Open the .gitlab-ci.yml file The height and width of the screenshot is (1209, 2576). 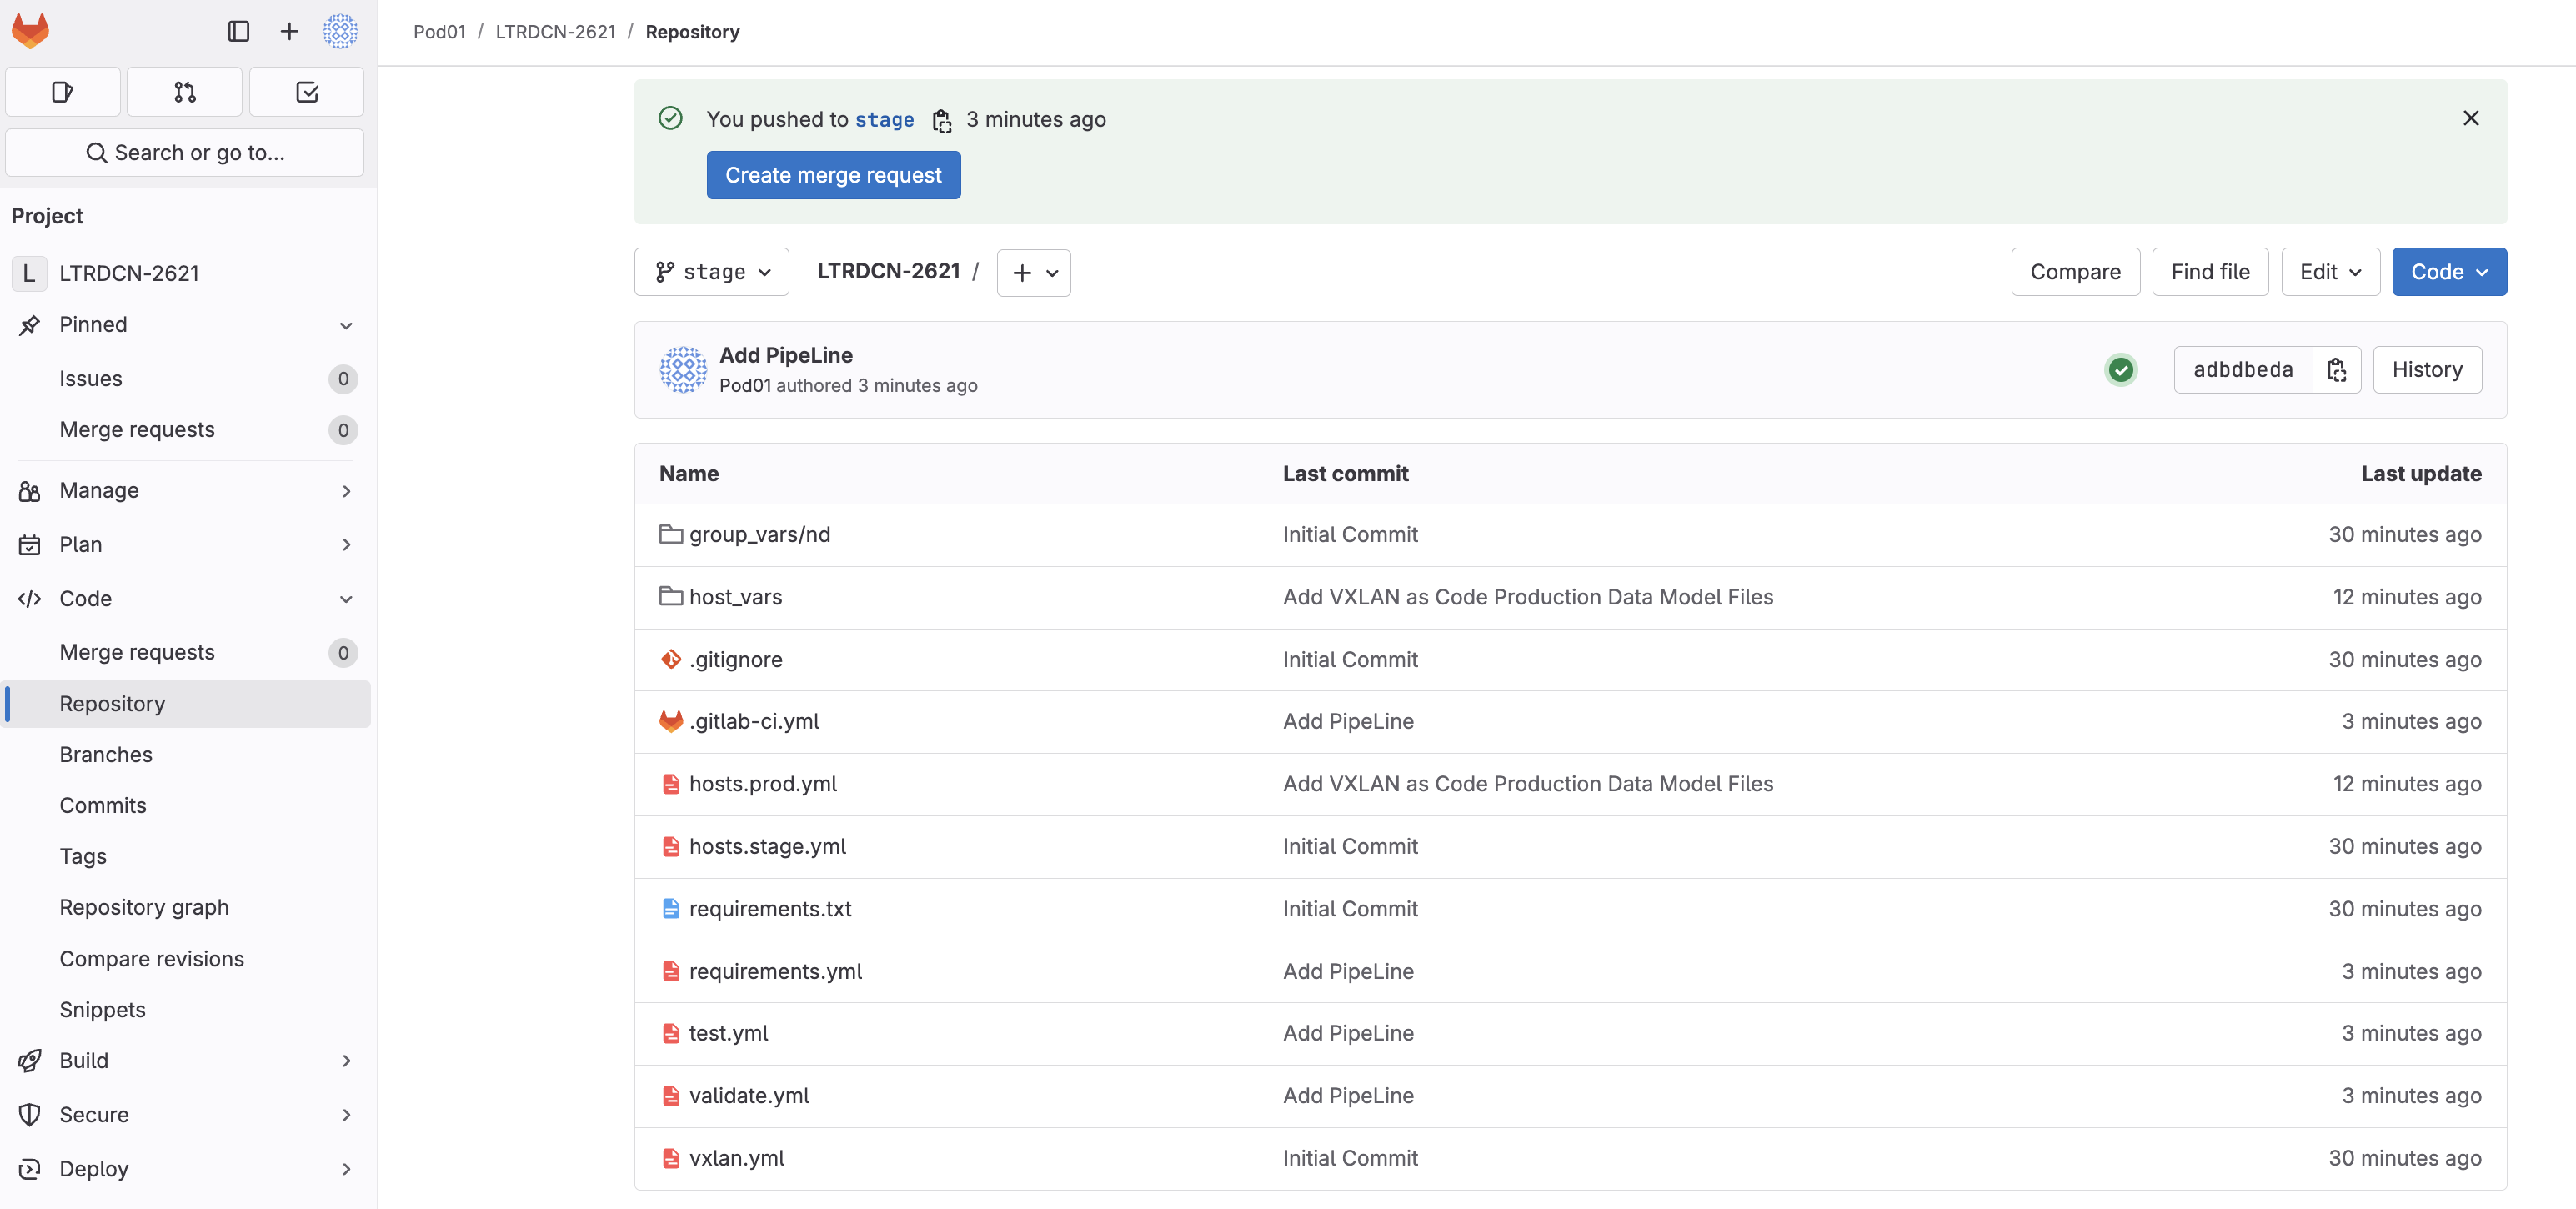[754, 721]
